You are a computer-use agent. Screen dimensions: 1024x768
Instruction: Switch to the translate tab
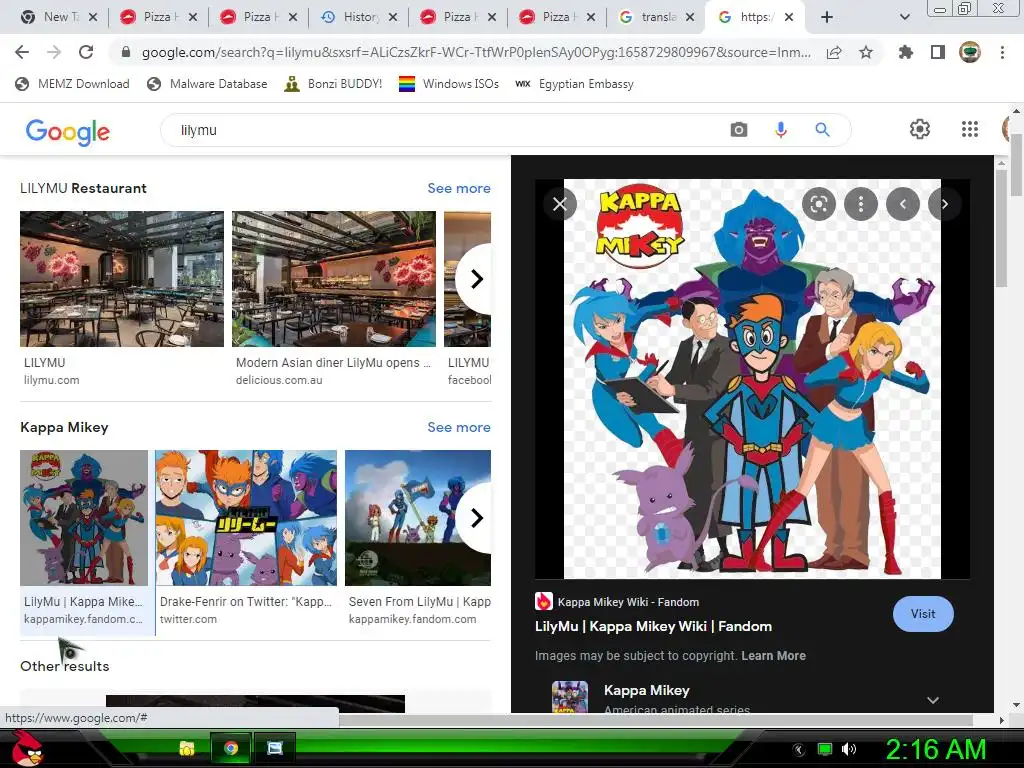click(x=656, y=18)
